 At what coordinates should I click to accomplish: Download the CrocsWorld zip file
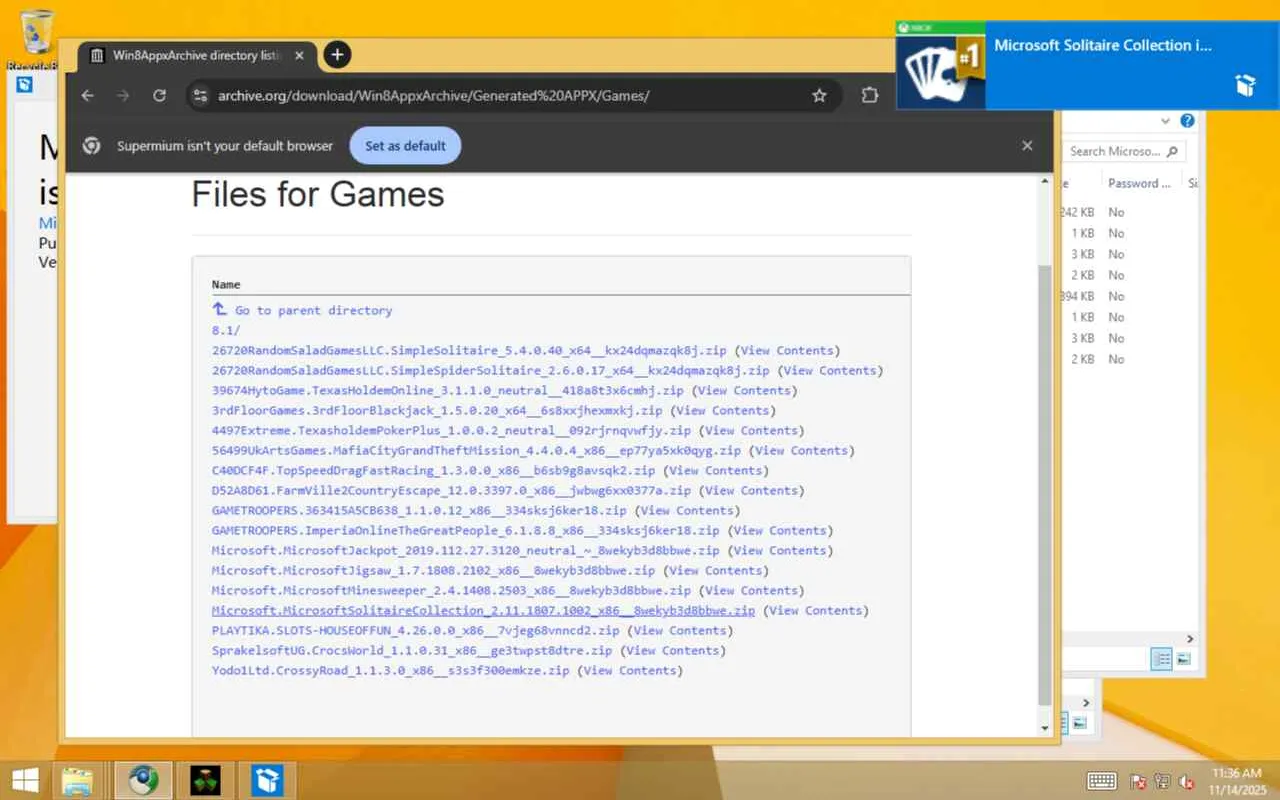click(412, 650)
